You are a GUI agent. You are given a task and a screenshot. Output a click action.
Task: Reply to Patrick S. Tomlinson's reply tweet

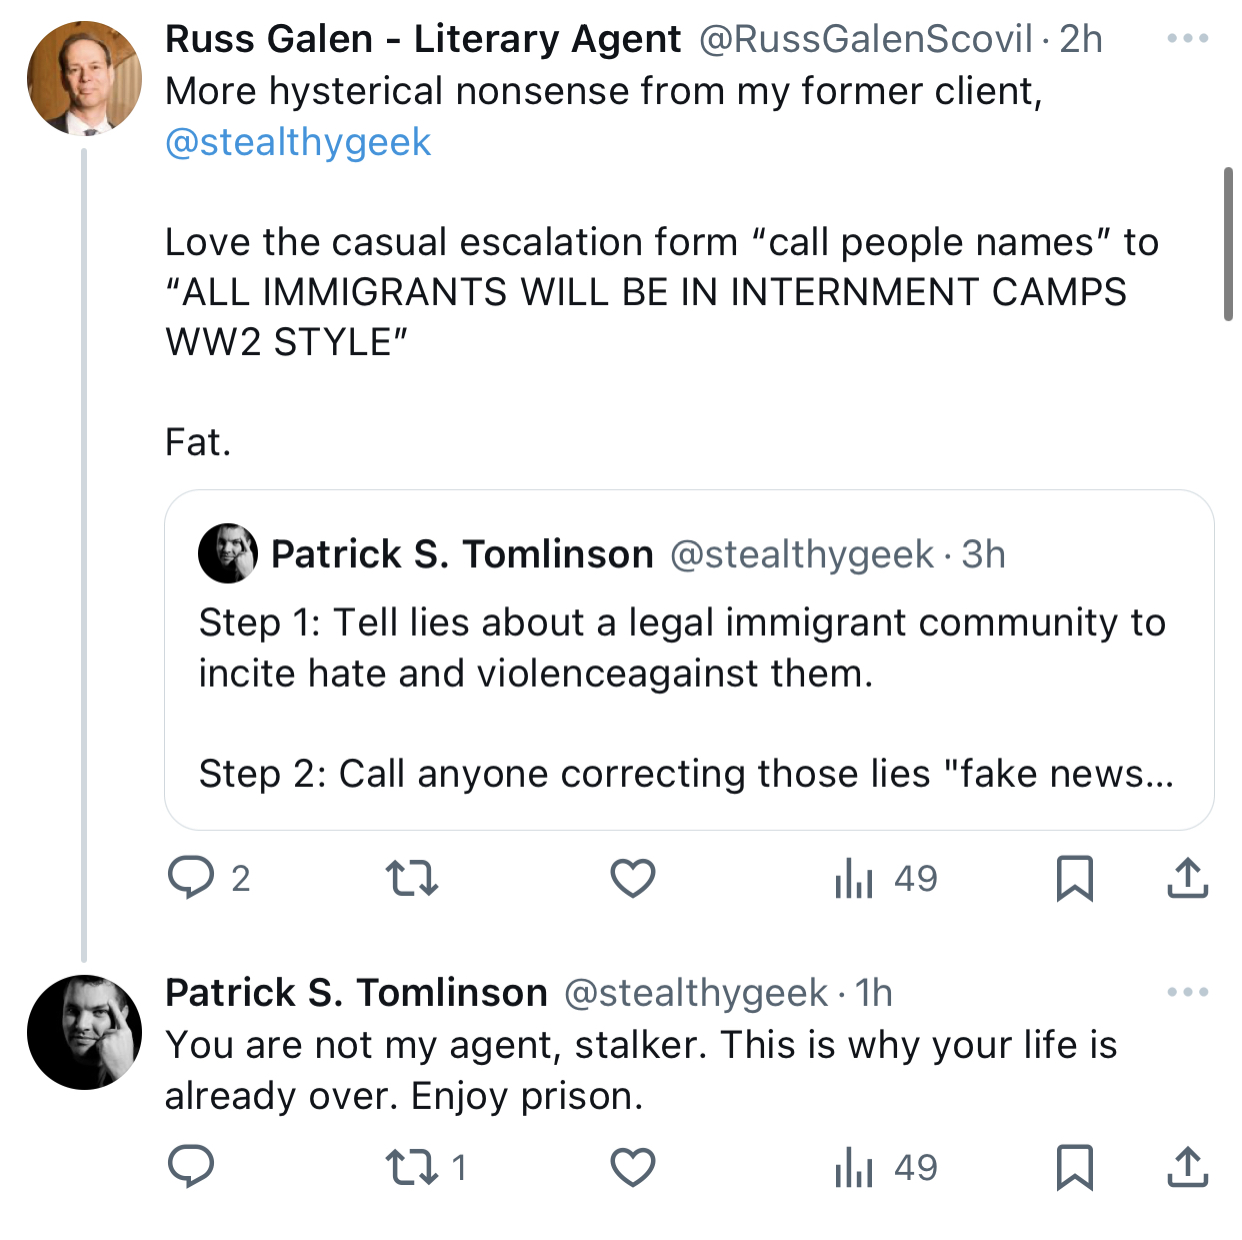[191, 1166]
